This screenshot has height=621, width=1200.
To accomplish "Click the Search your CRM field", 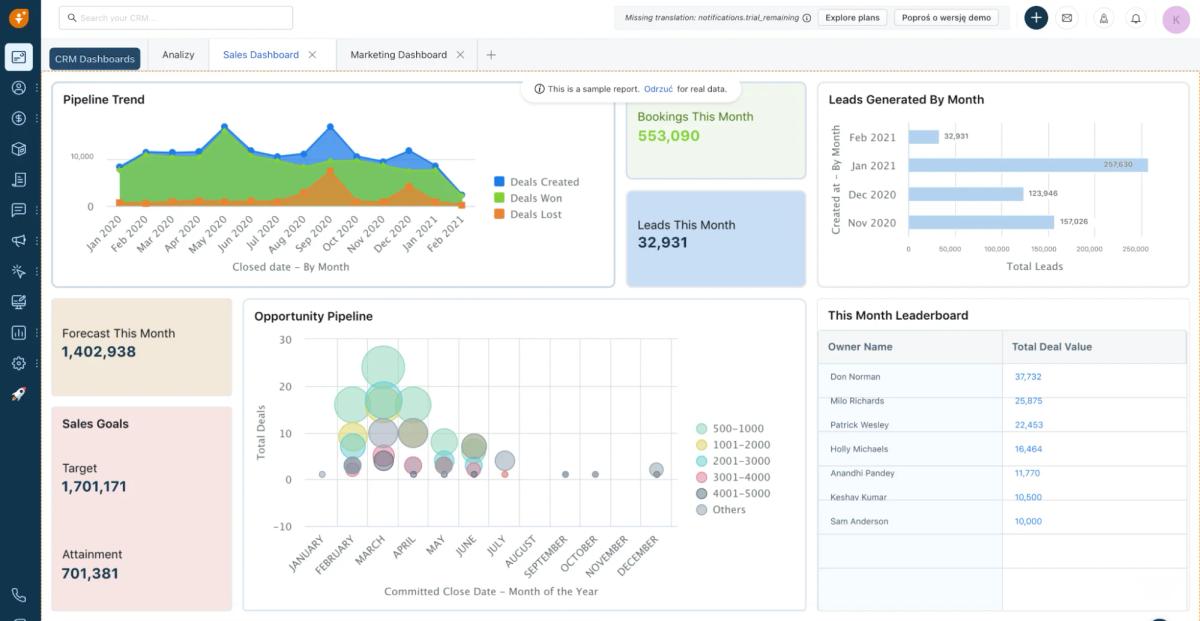I will click(176, 18).
